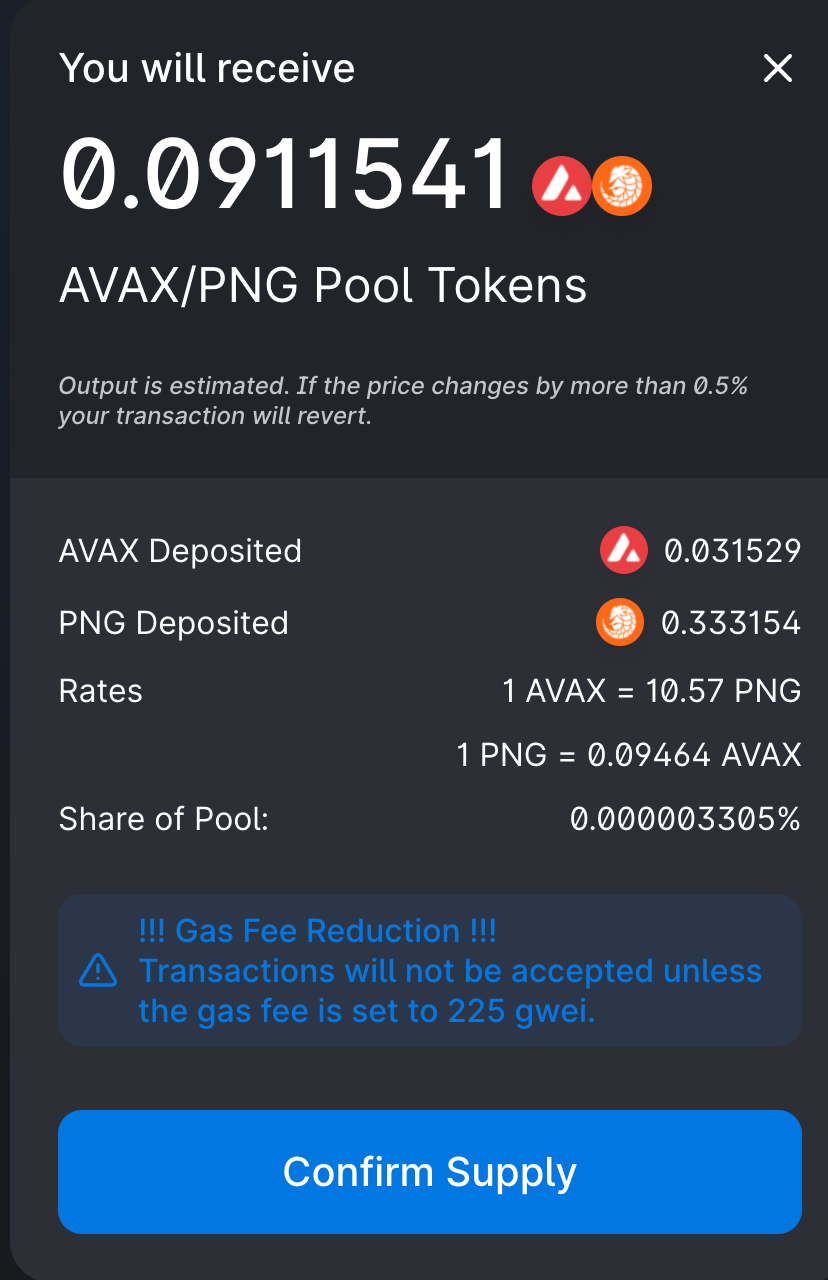828x1280 pixels.
Task: Click the AVAX/PNG Pool Tokens label
Action: (x=323, y=287)
